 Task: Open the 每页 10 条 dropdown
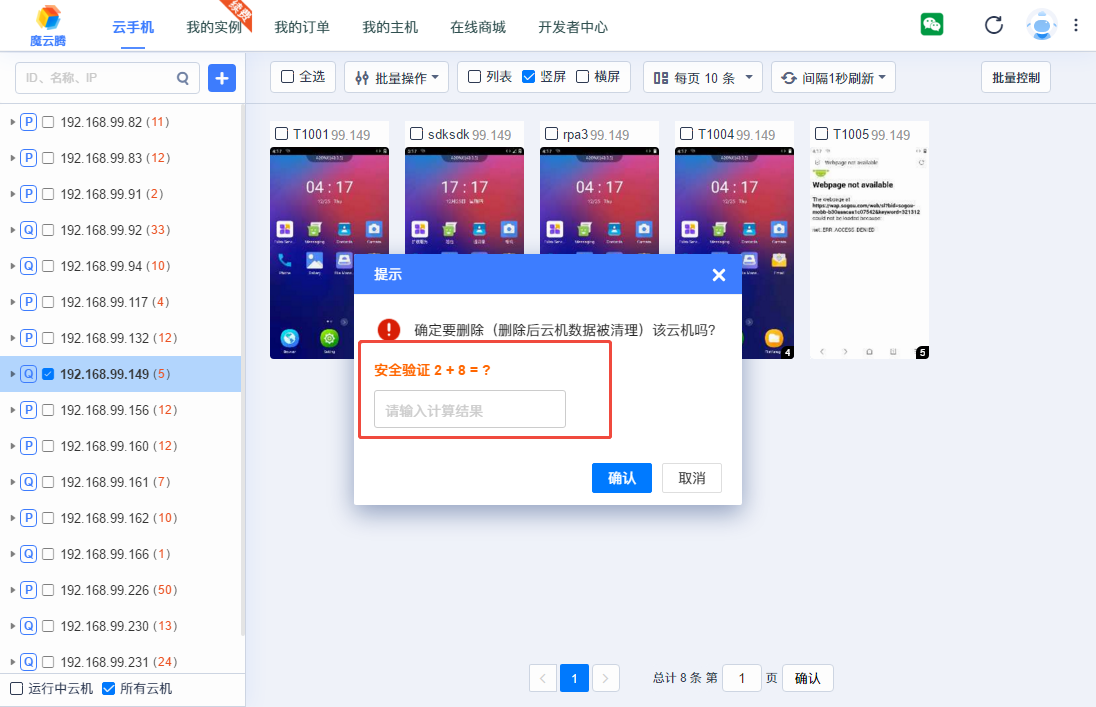tap(703, 77)
